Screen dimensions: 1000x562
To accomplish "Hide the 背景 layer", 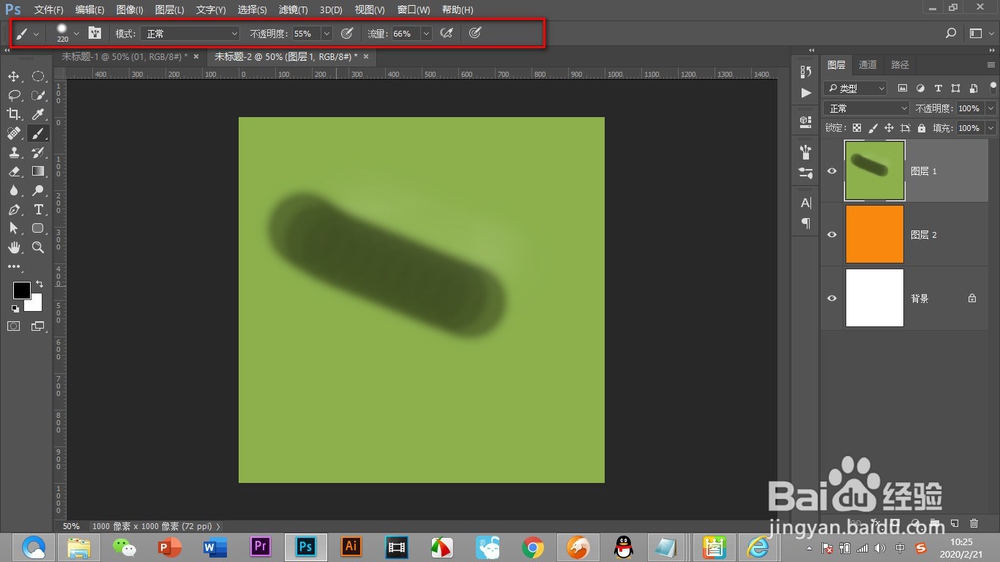I will coord(832,299).
